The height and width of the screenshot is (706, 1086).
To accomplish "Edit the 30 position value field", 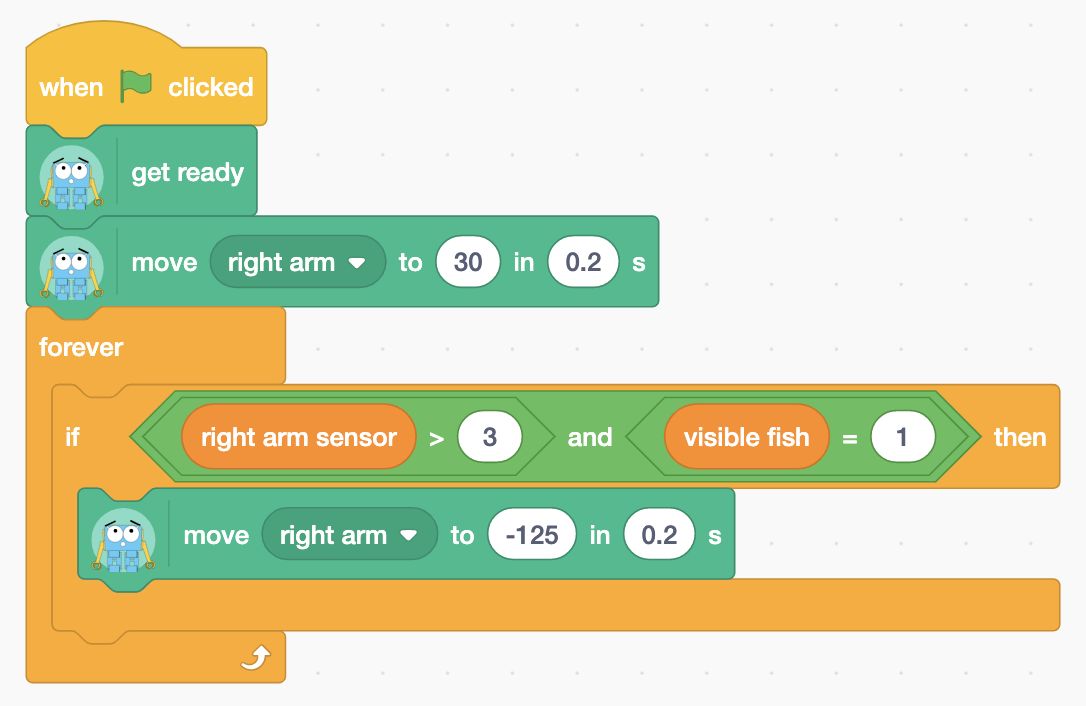I will 468,262.
